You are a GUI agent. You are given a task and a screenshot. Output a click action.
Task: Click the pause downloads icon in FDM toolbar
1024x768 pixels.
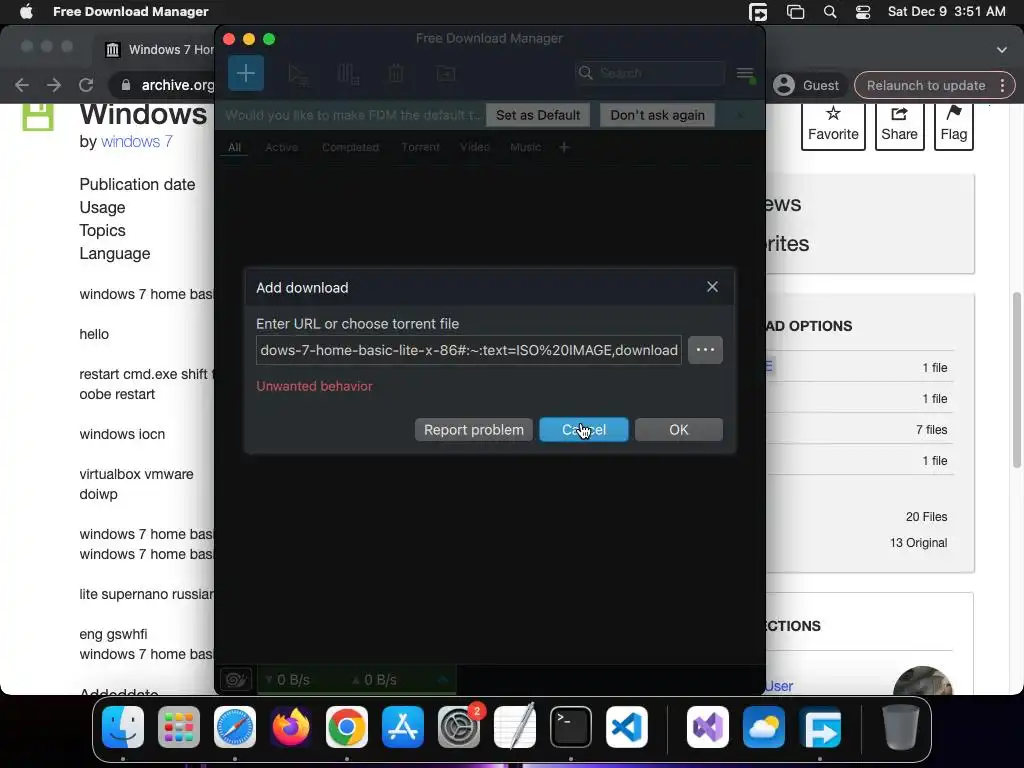pos(348,74)
